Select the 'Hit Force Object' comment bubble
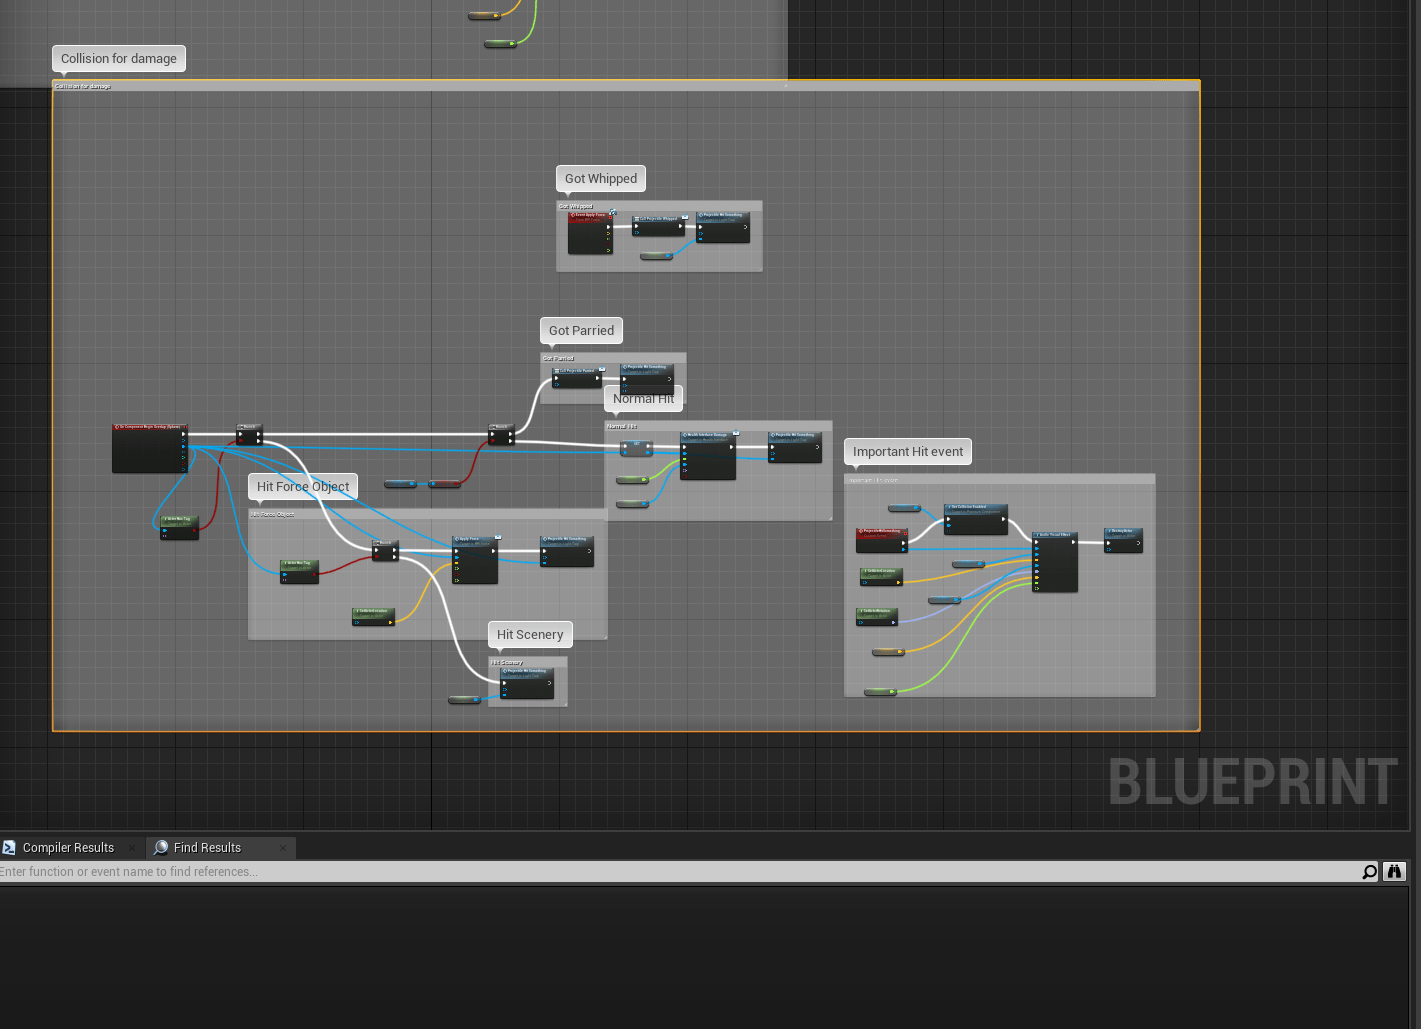 pos(302,487)
